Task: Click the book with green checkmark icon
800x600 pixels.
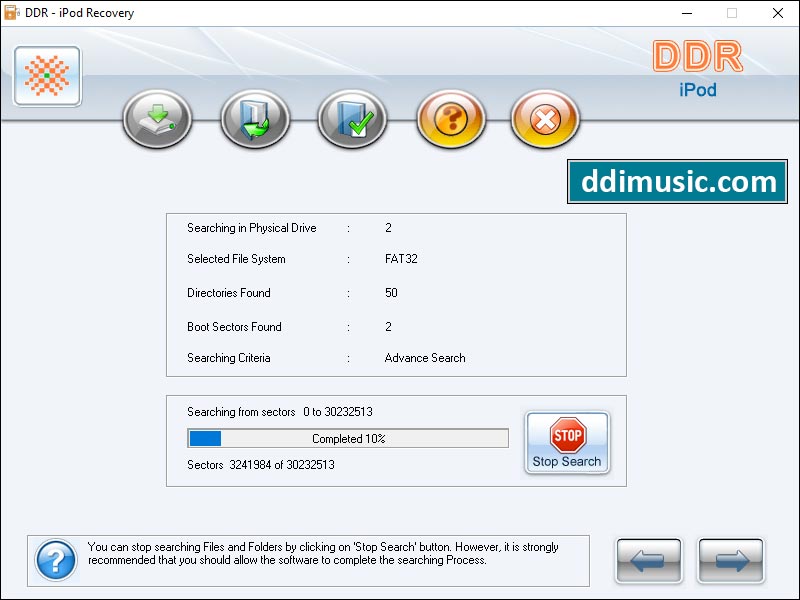Action: [351, 119]
